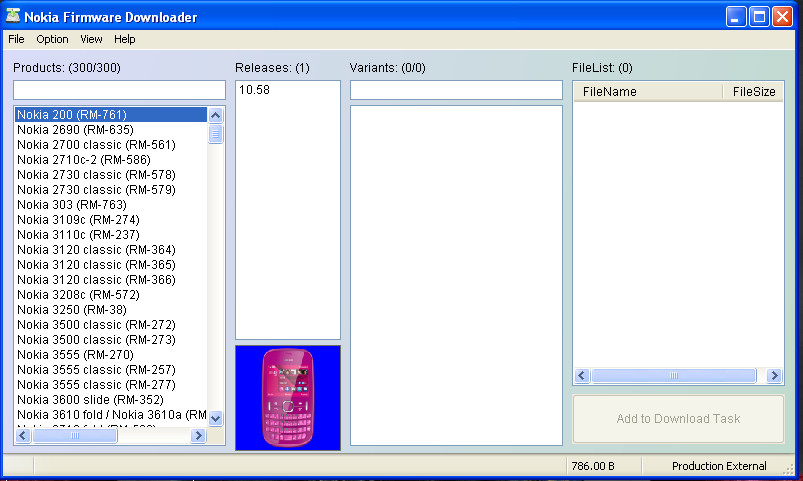
Task: Sort by FileSize column header
Action: pyautogui.click(x=753, y=92)
